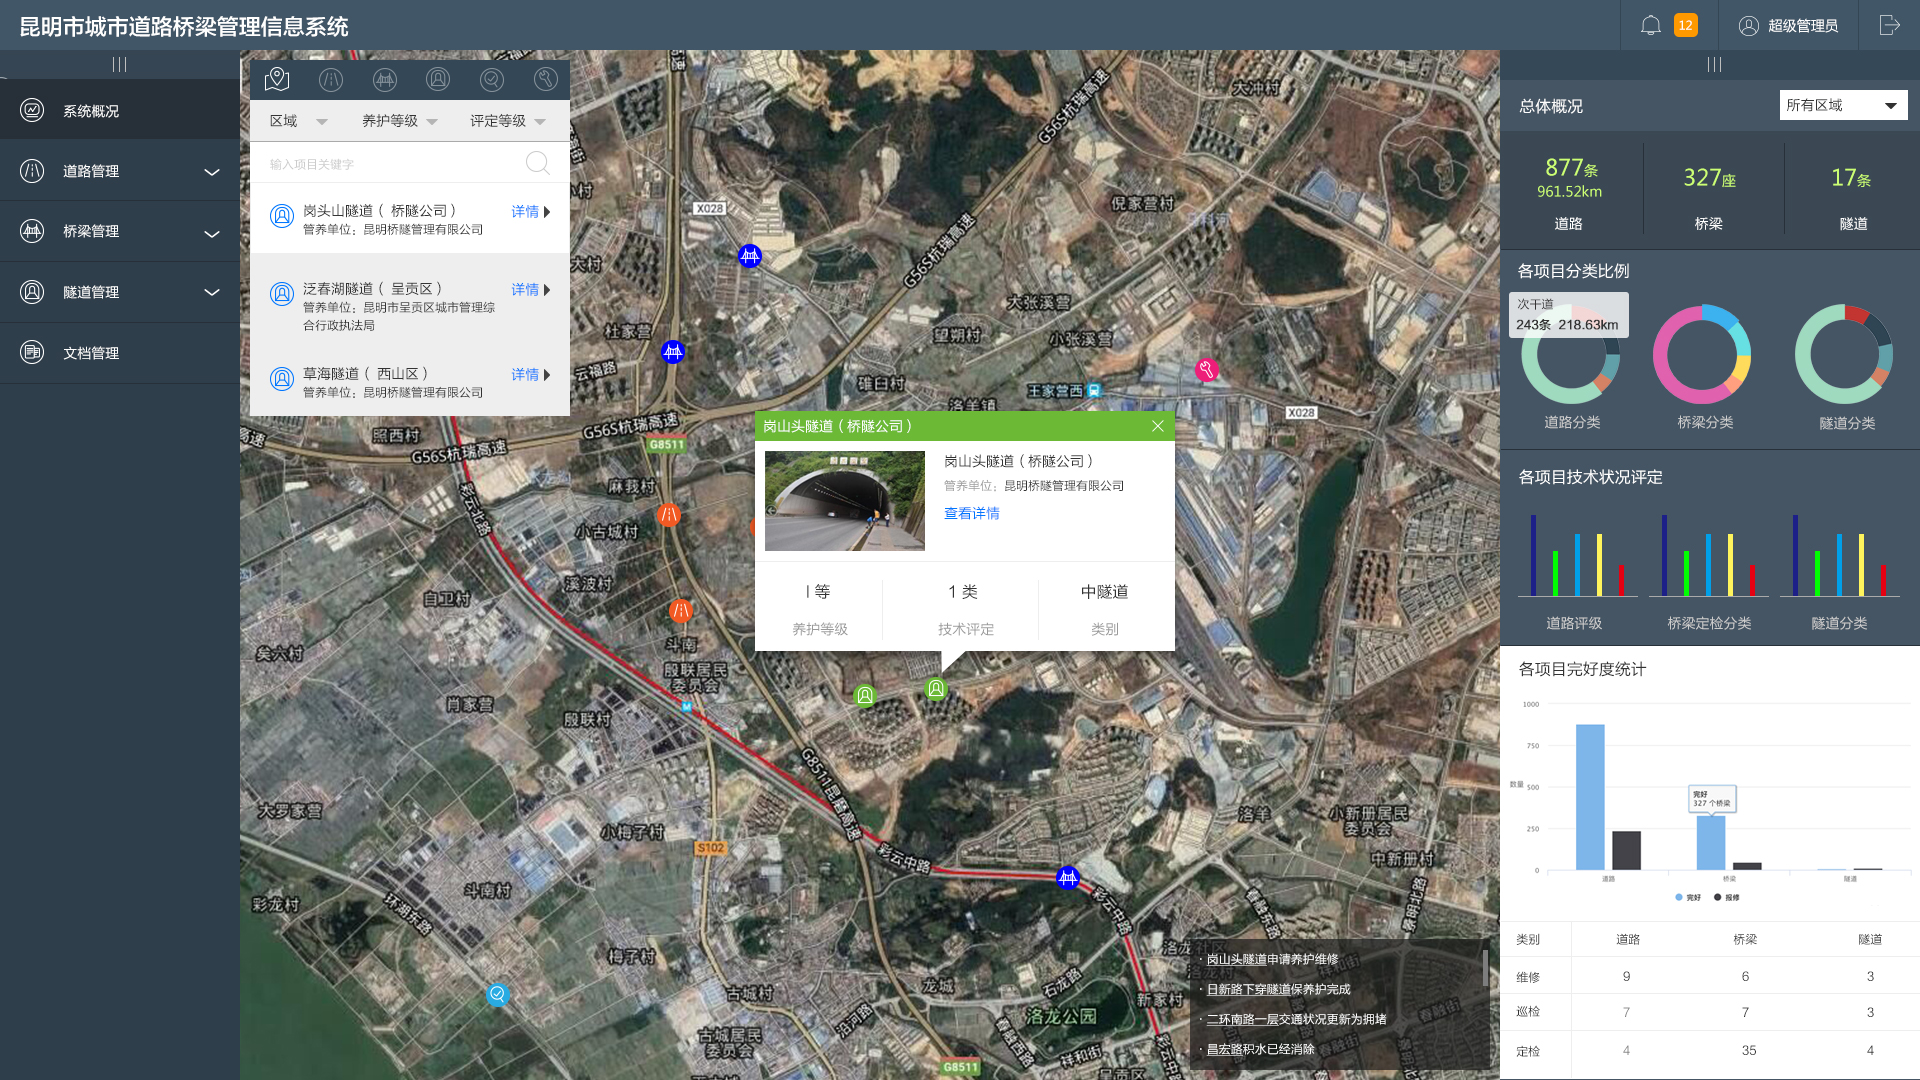Expand the 桥梁管理 chevron

pyautogui.click(x=212, y=233)
